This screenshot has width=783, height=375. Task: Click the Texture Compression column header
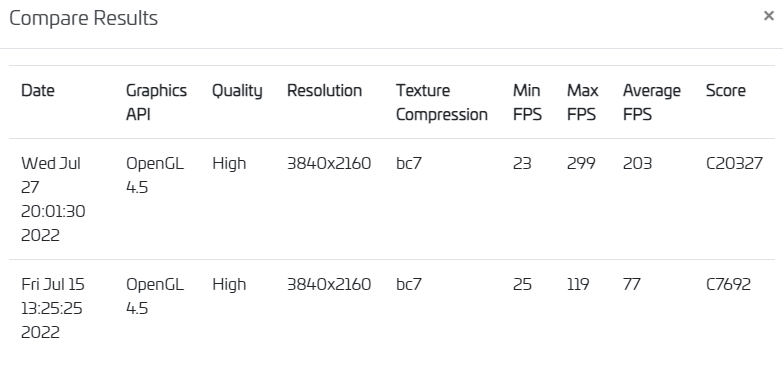tap(442, 102)
